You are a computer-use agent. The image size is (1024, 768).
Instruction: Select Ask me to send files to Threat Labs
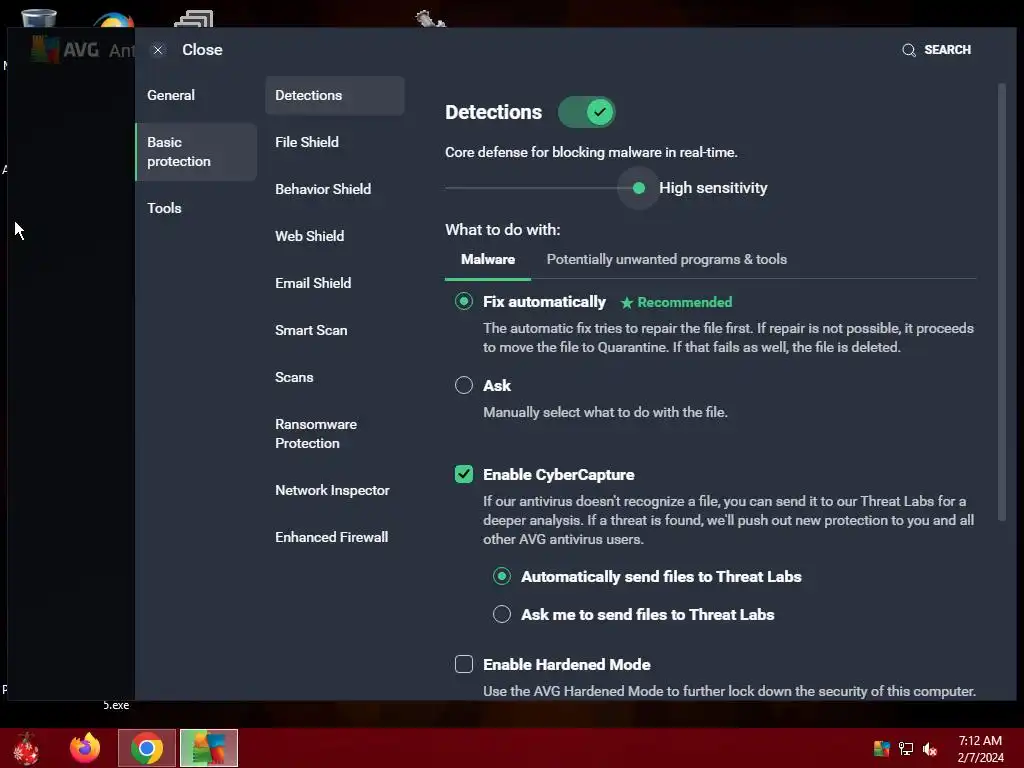pos(502,614)
